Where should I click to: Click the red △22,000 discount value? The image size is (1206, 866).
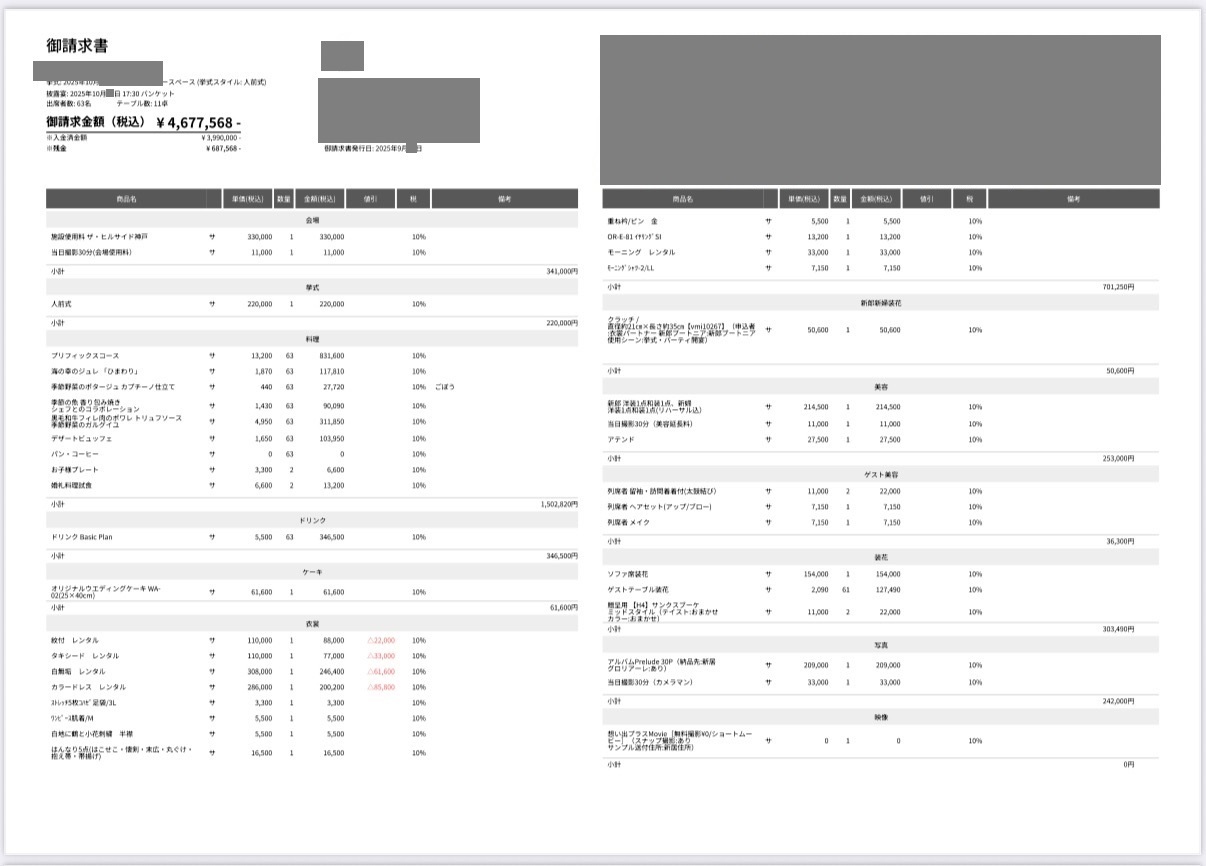pos(381,640)
